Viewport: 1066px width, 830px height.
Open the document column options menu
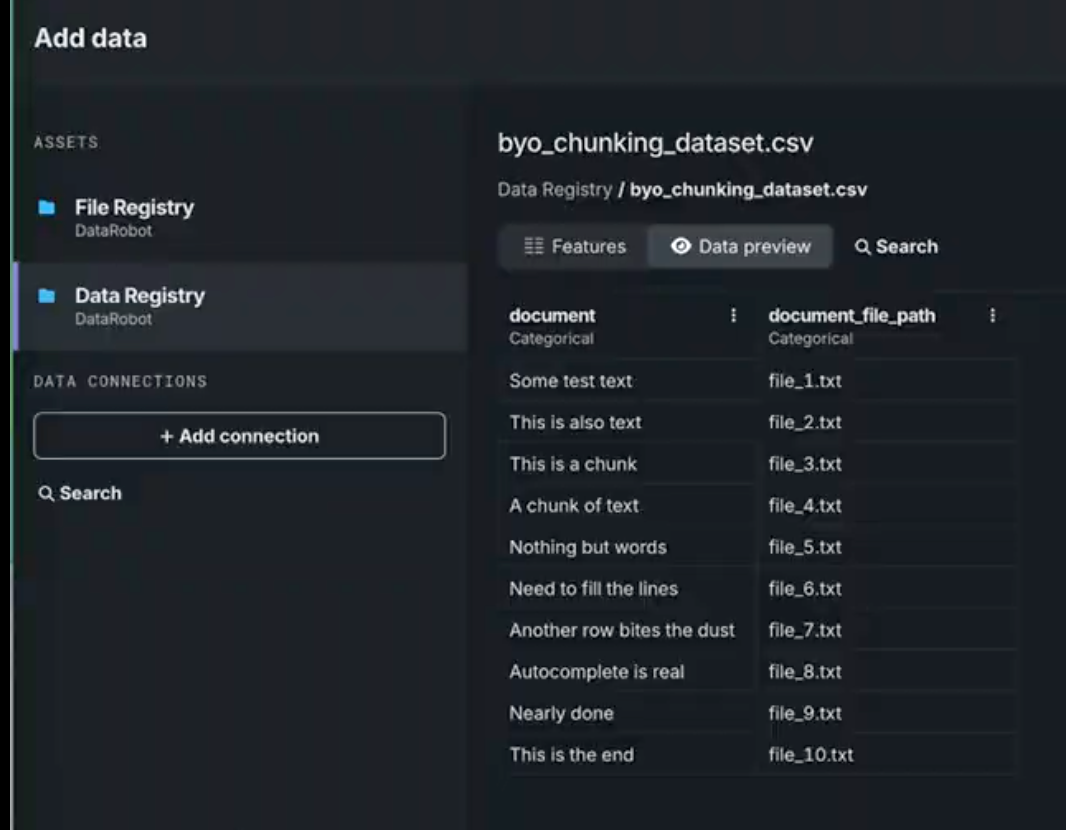(x=733, y=316)
